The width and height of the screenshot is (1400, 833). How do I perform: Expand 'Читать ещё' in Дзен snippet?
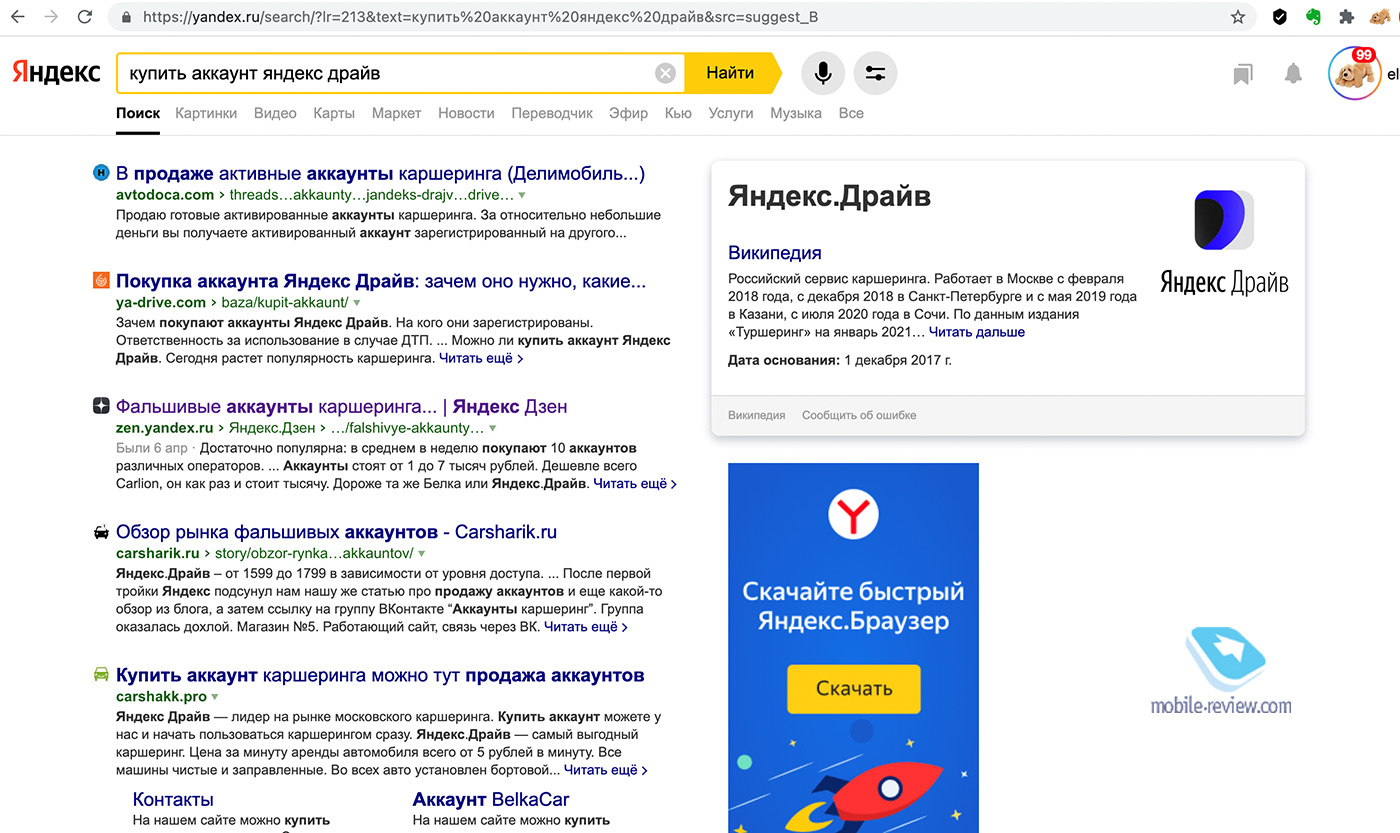tap(635, 483)
